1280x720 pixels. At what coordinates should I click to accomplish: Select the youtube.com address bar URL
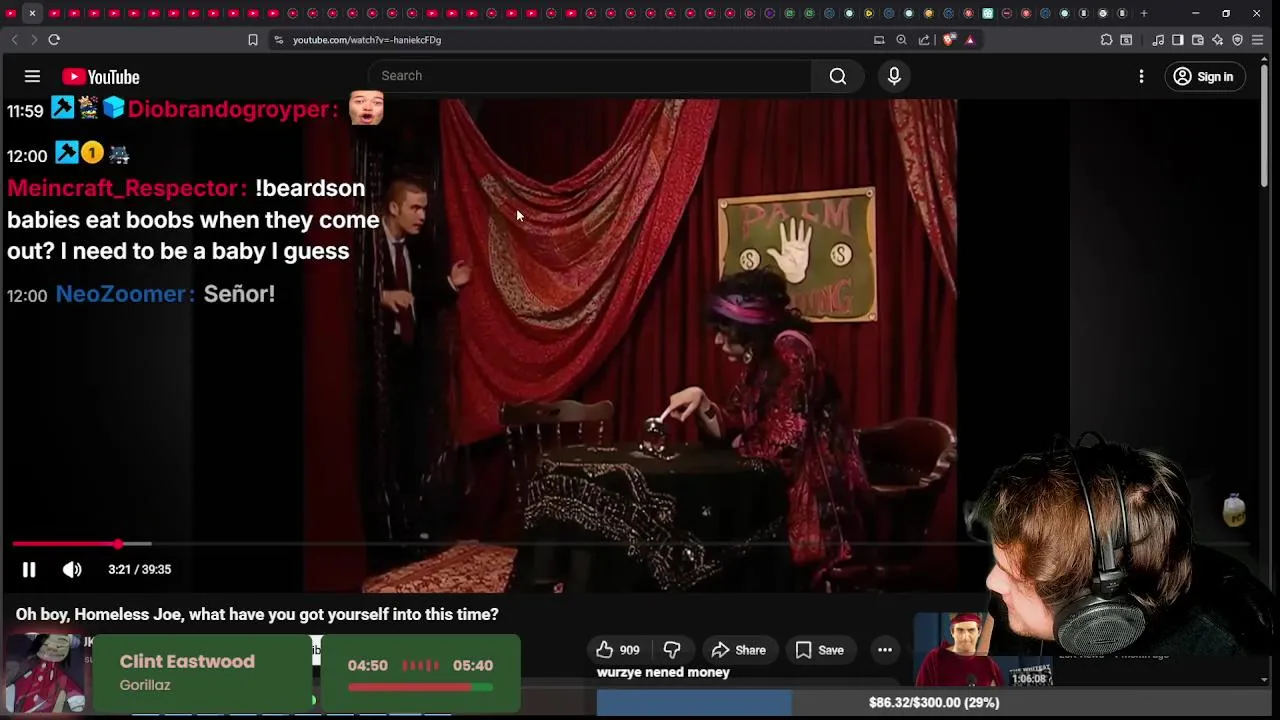[x=367, y=40]
